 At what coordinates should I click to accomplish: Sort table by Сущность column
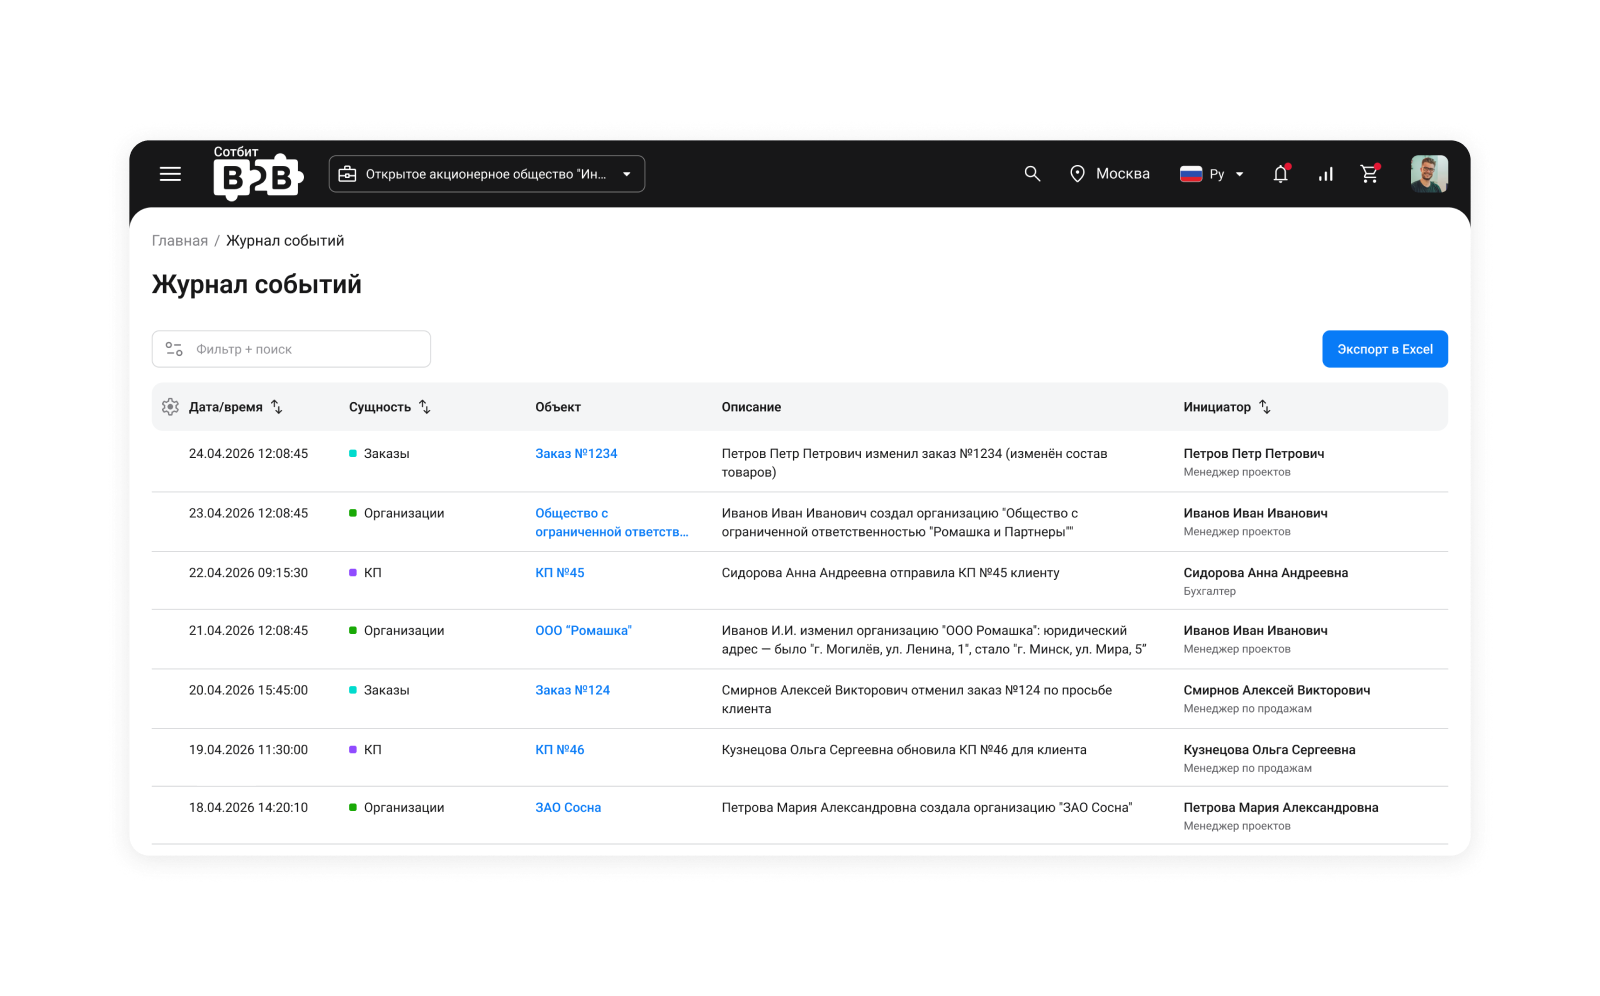point(425,407)
